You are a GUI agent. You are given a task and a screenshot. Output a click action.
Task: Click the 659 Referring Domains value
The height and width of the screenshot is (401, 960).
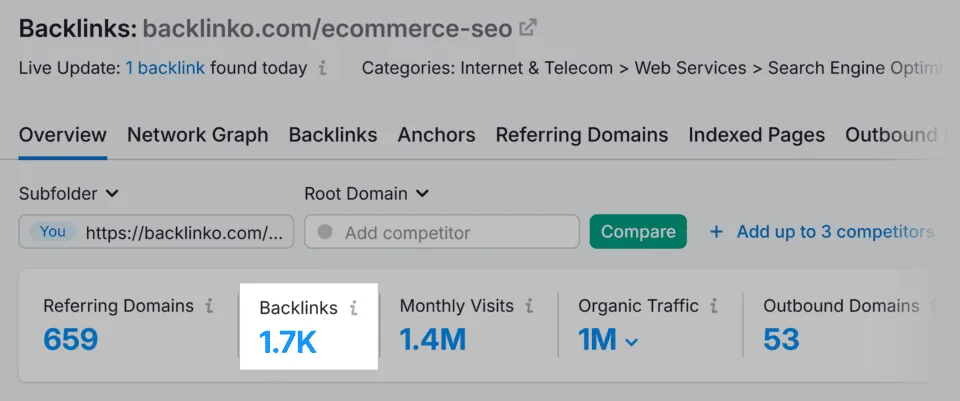(70, 340)
